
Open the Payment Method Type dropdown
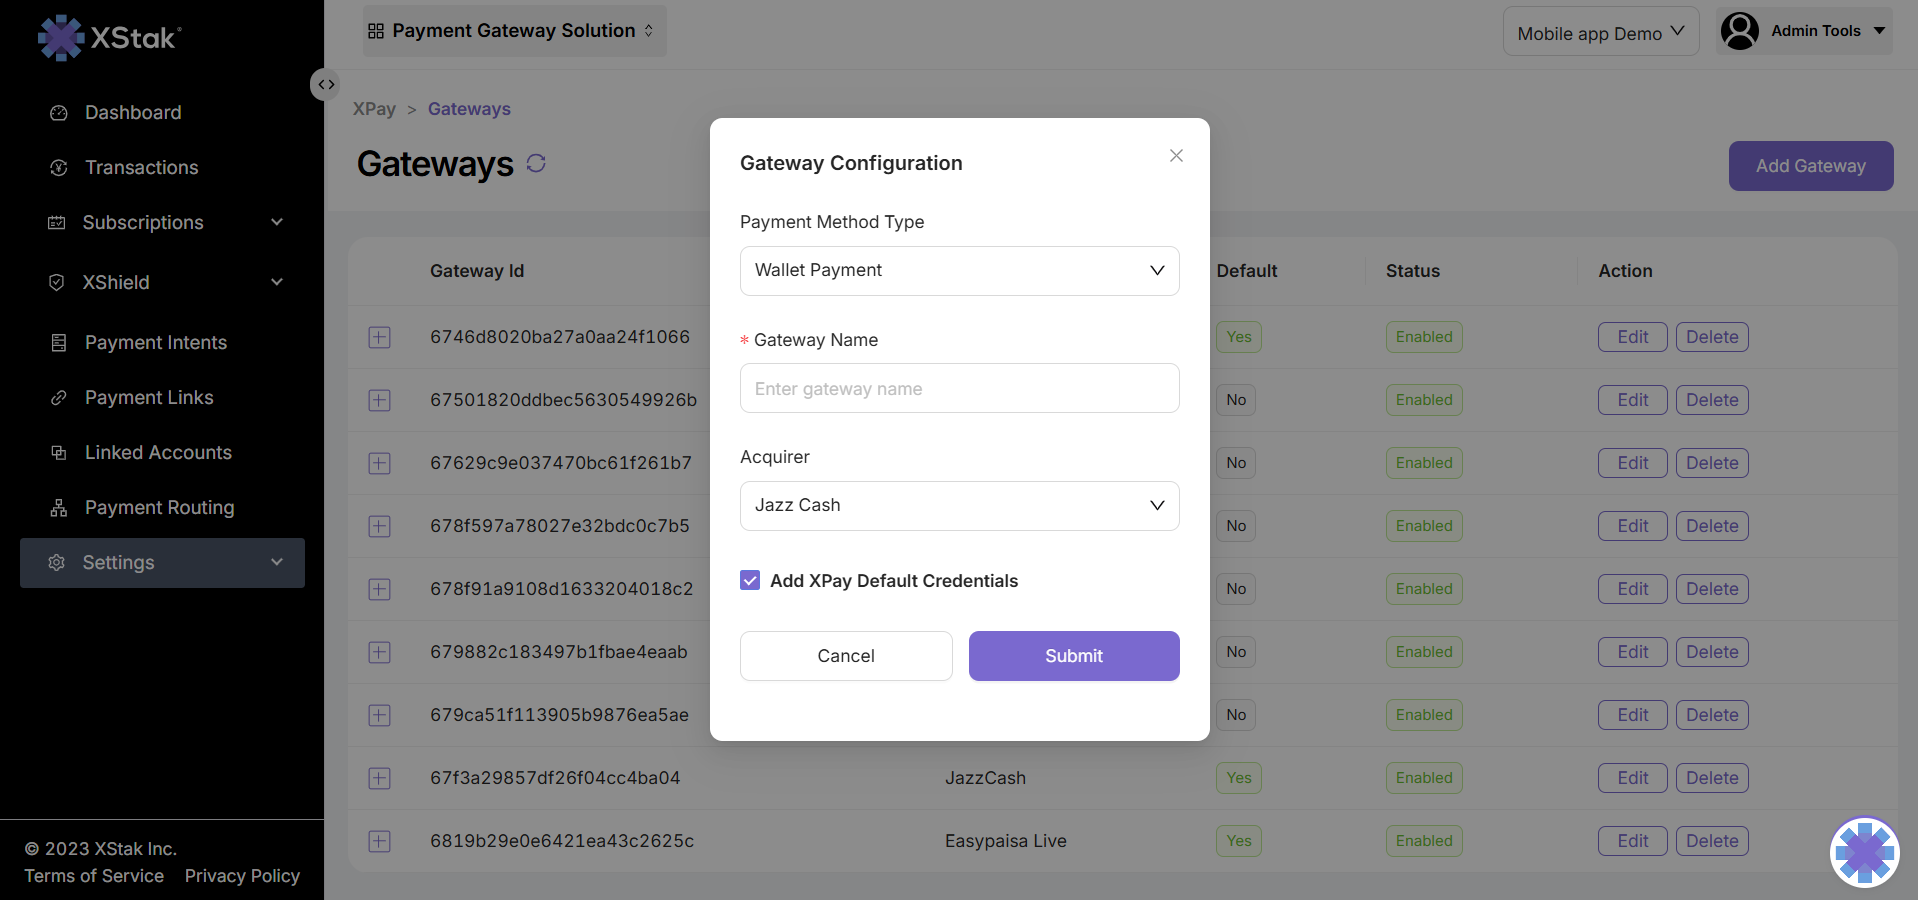[x=959, y=271]
